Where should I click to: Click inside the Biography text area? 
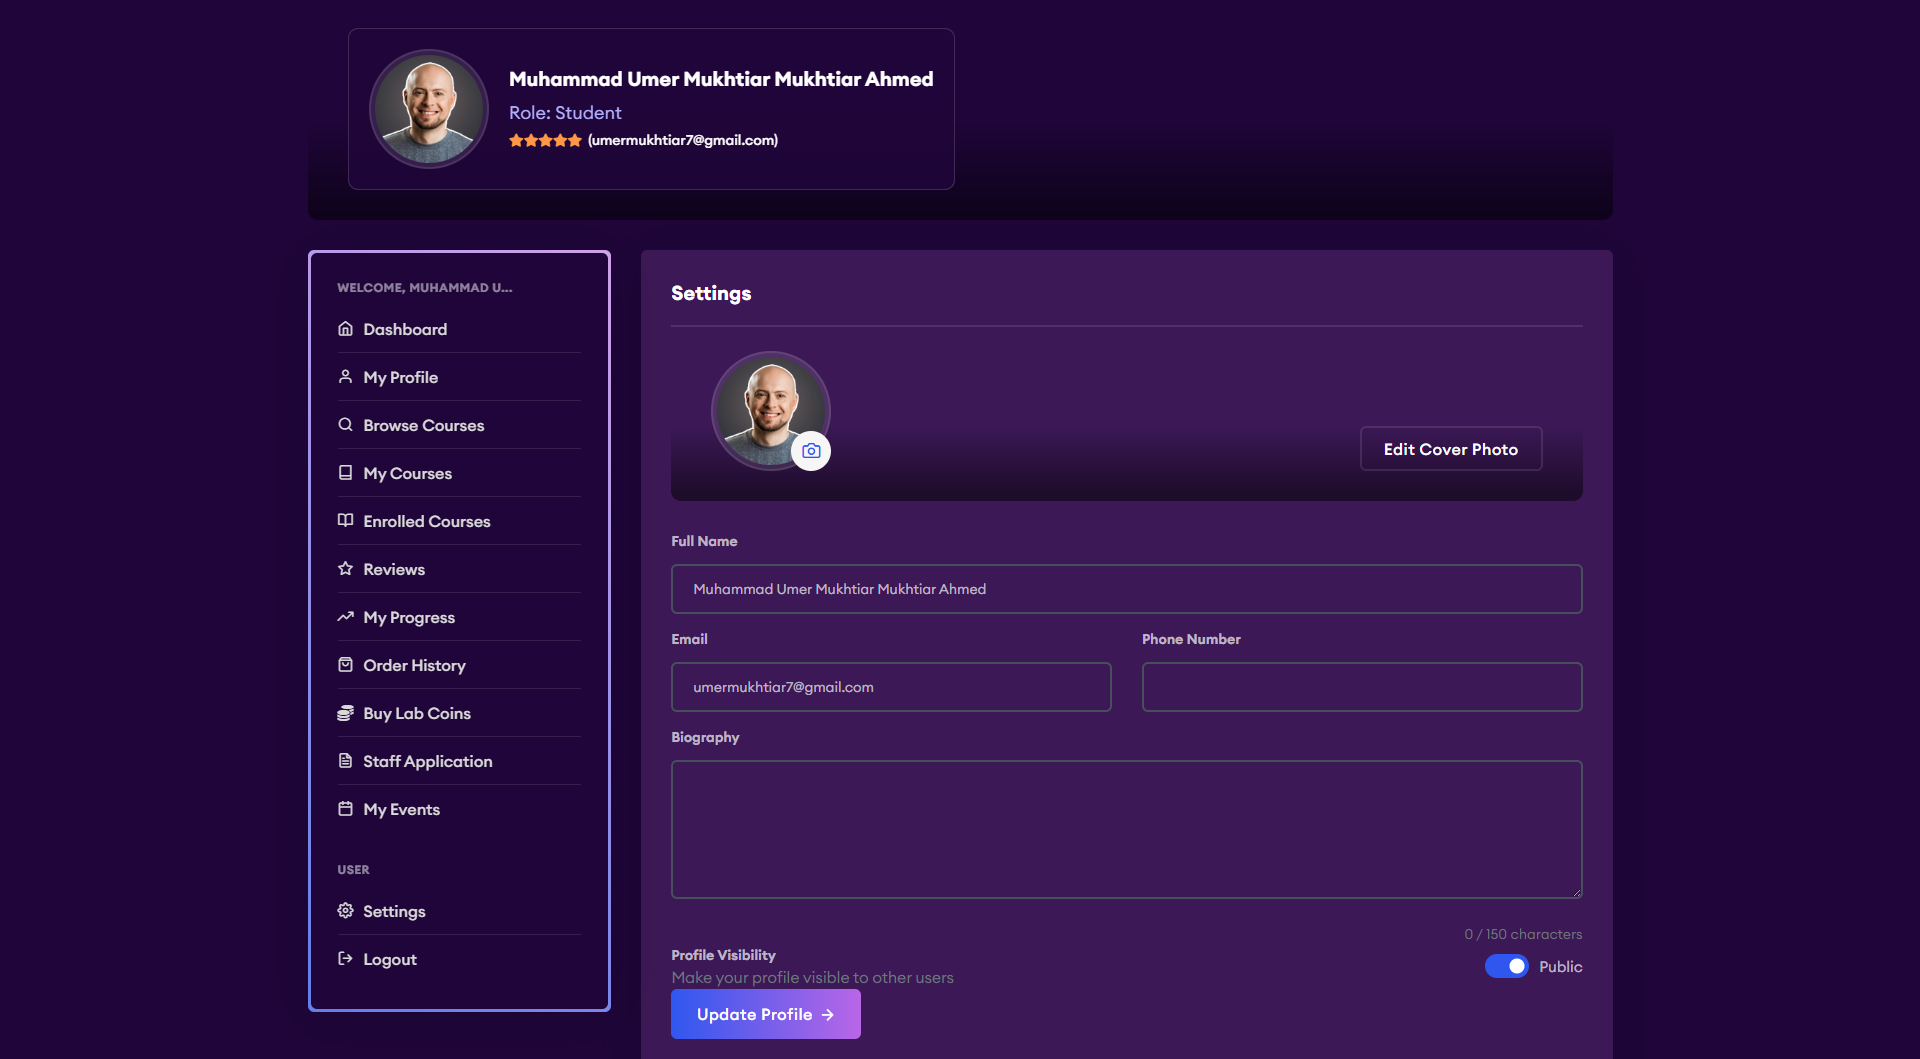tap(1127, 829)
